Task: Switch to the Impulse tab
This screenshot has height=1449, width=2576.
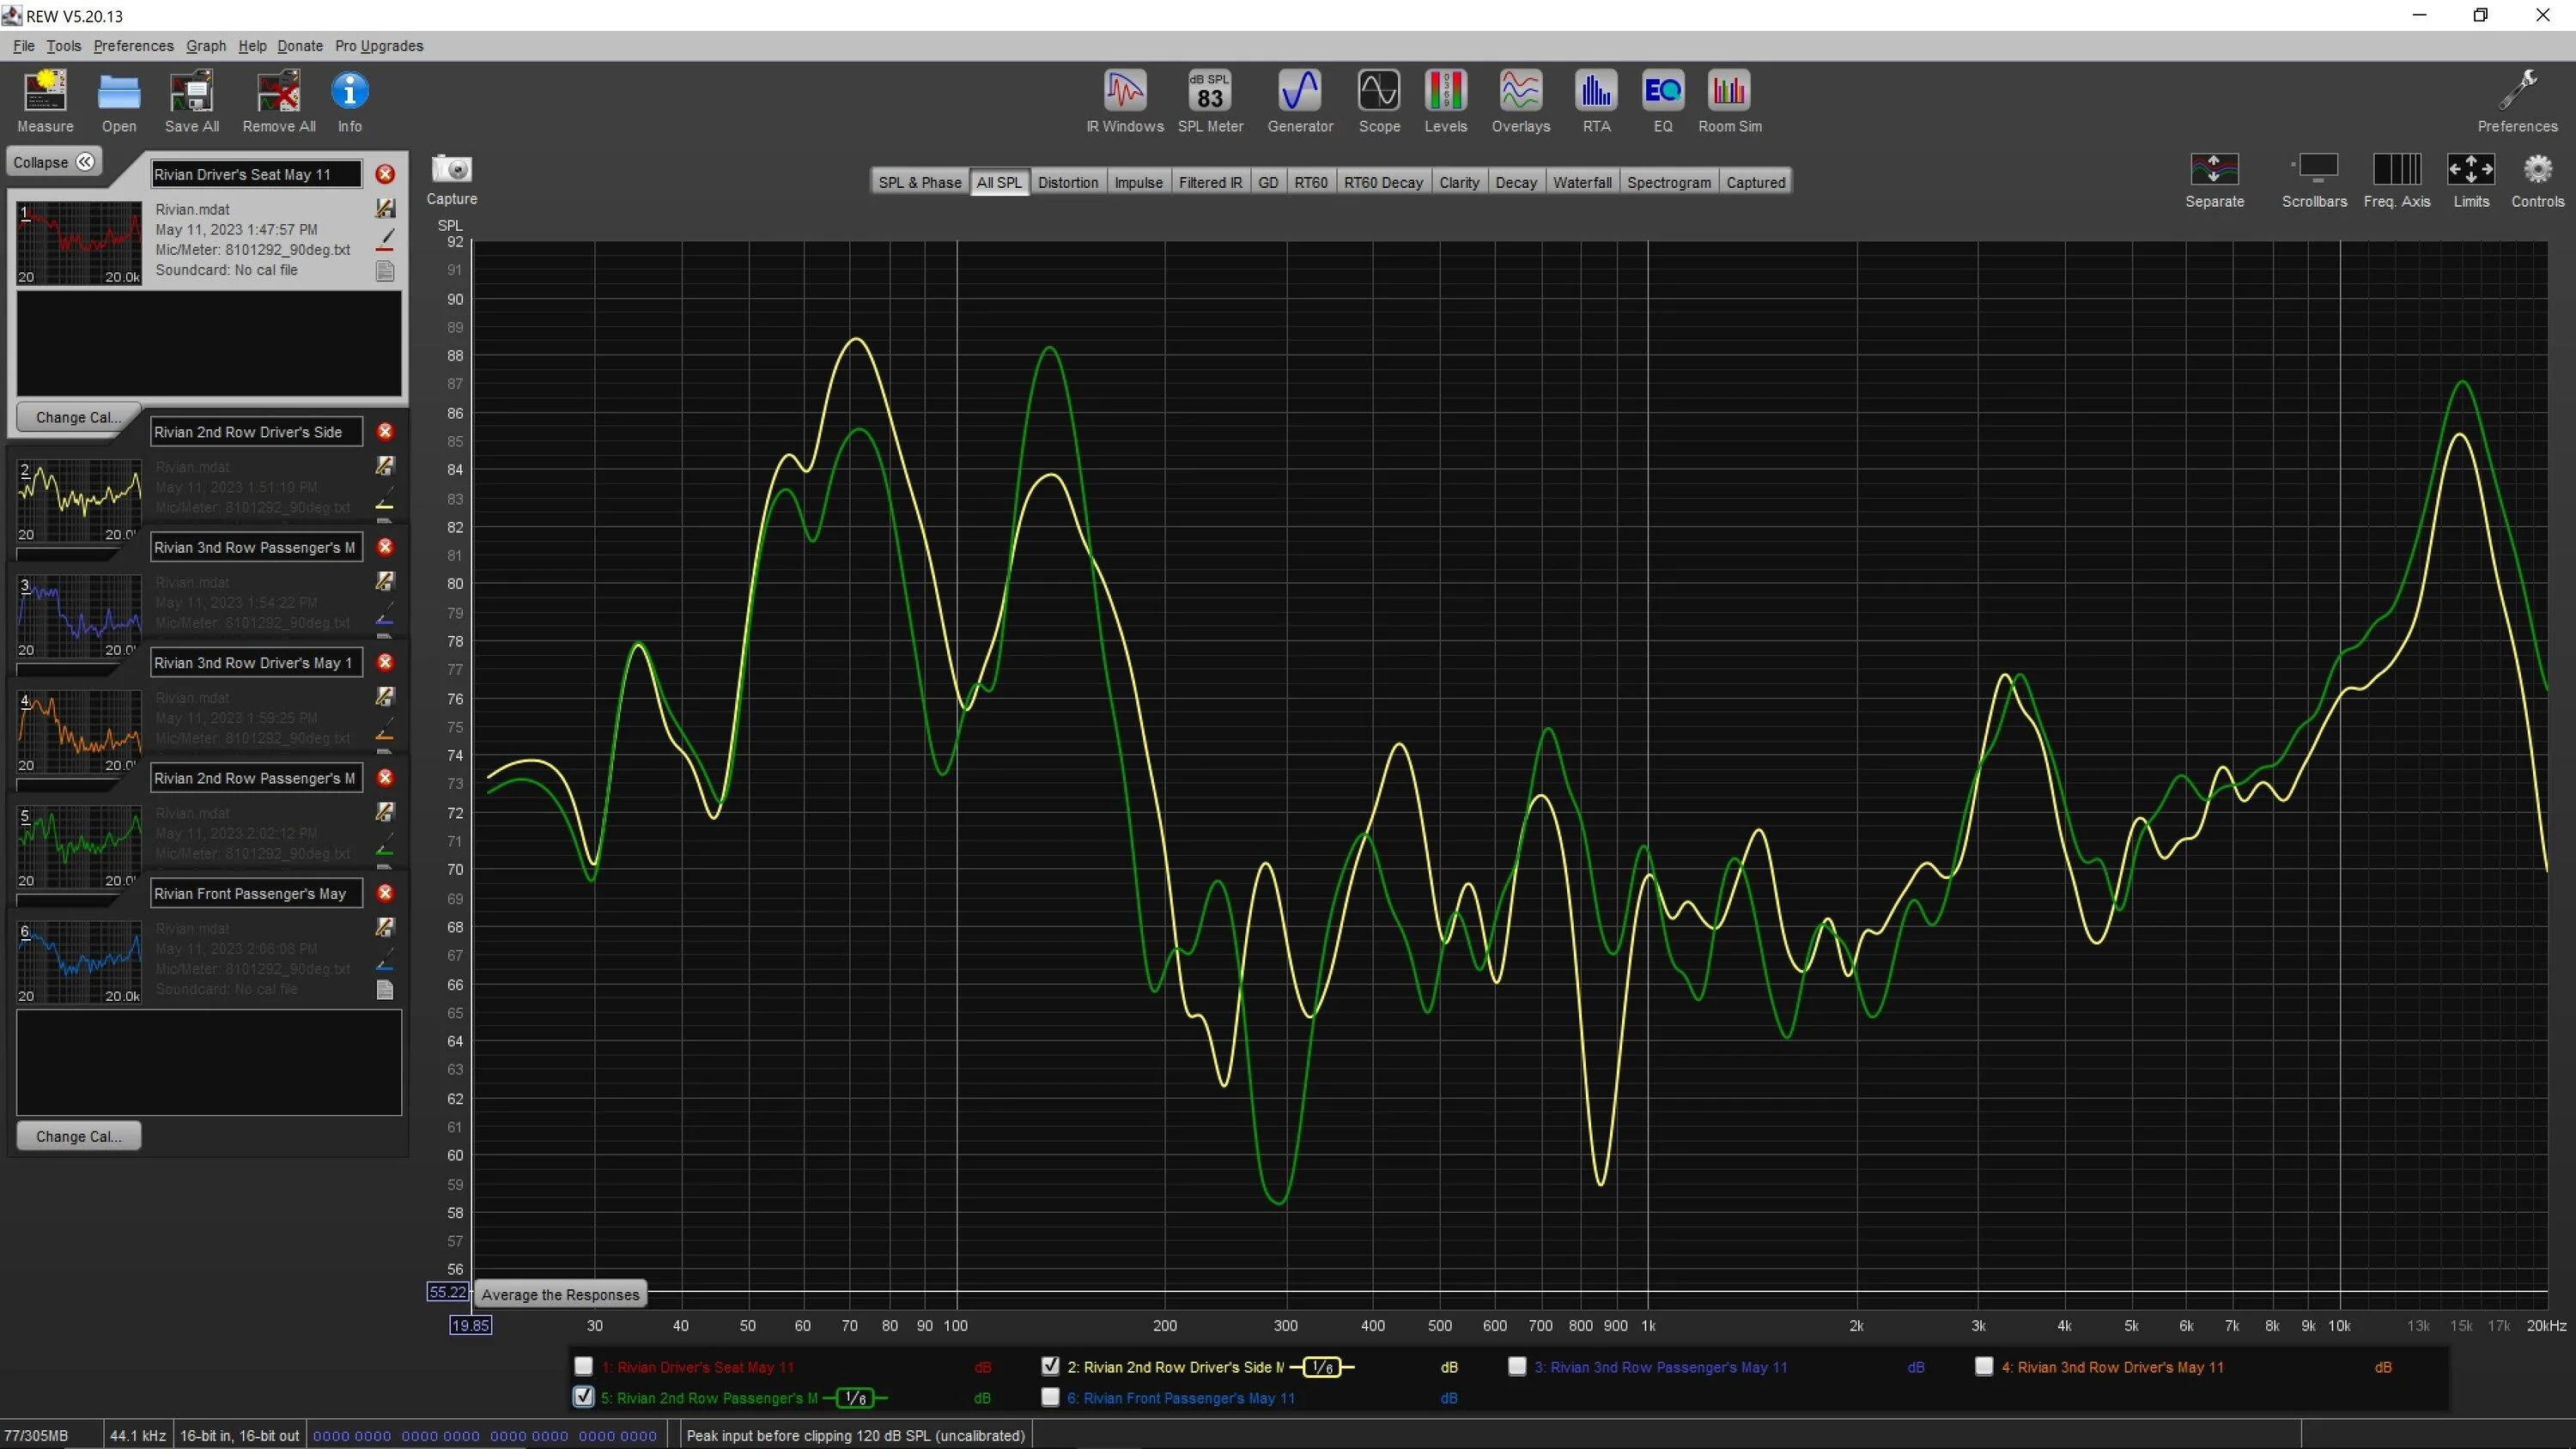Action: point(1138,182)
